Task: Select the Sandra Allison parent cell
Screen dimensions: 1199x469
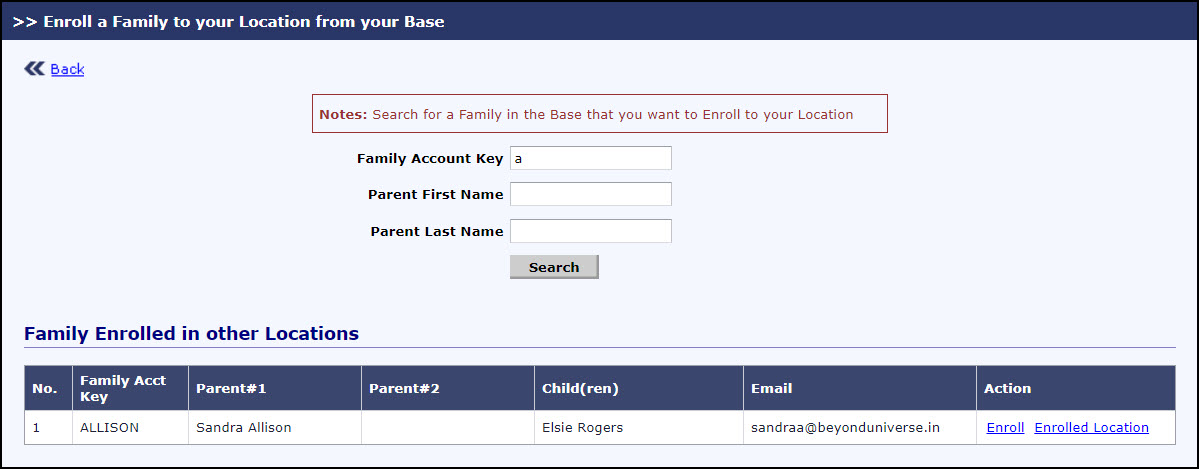Action: point(243,427)
